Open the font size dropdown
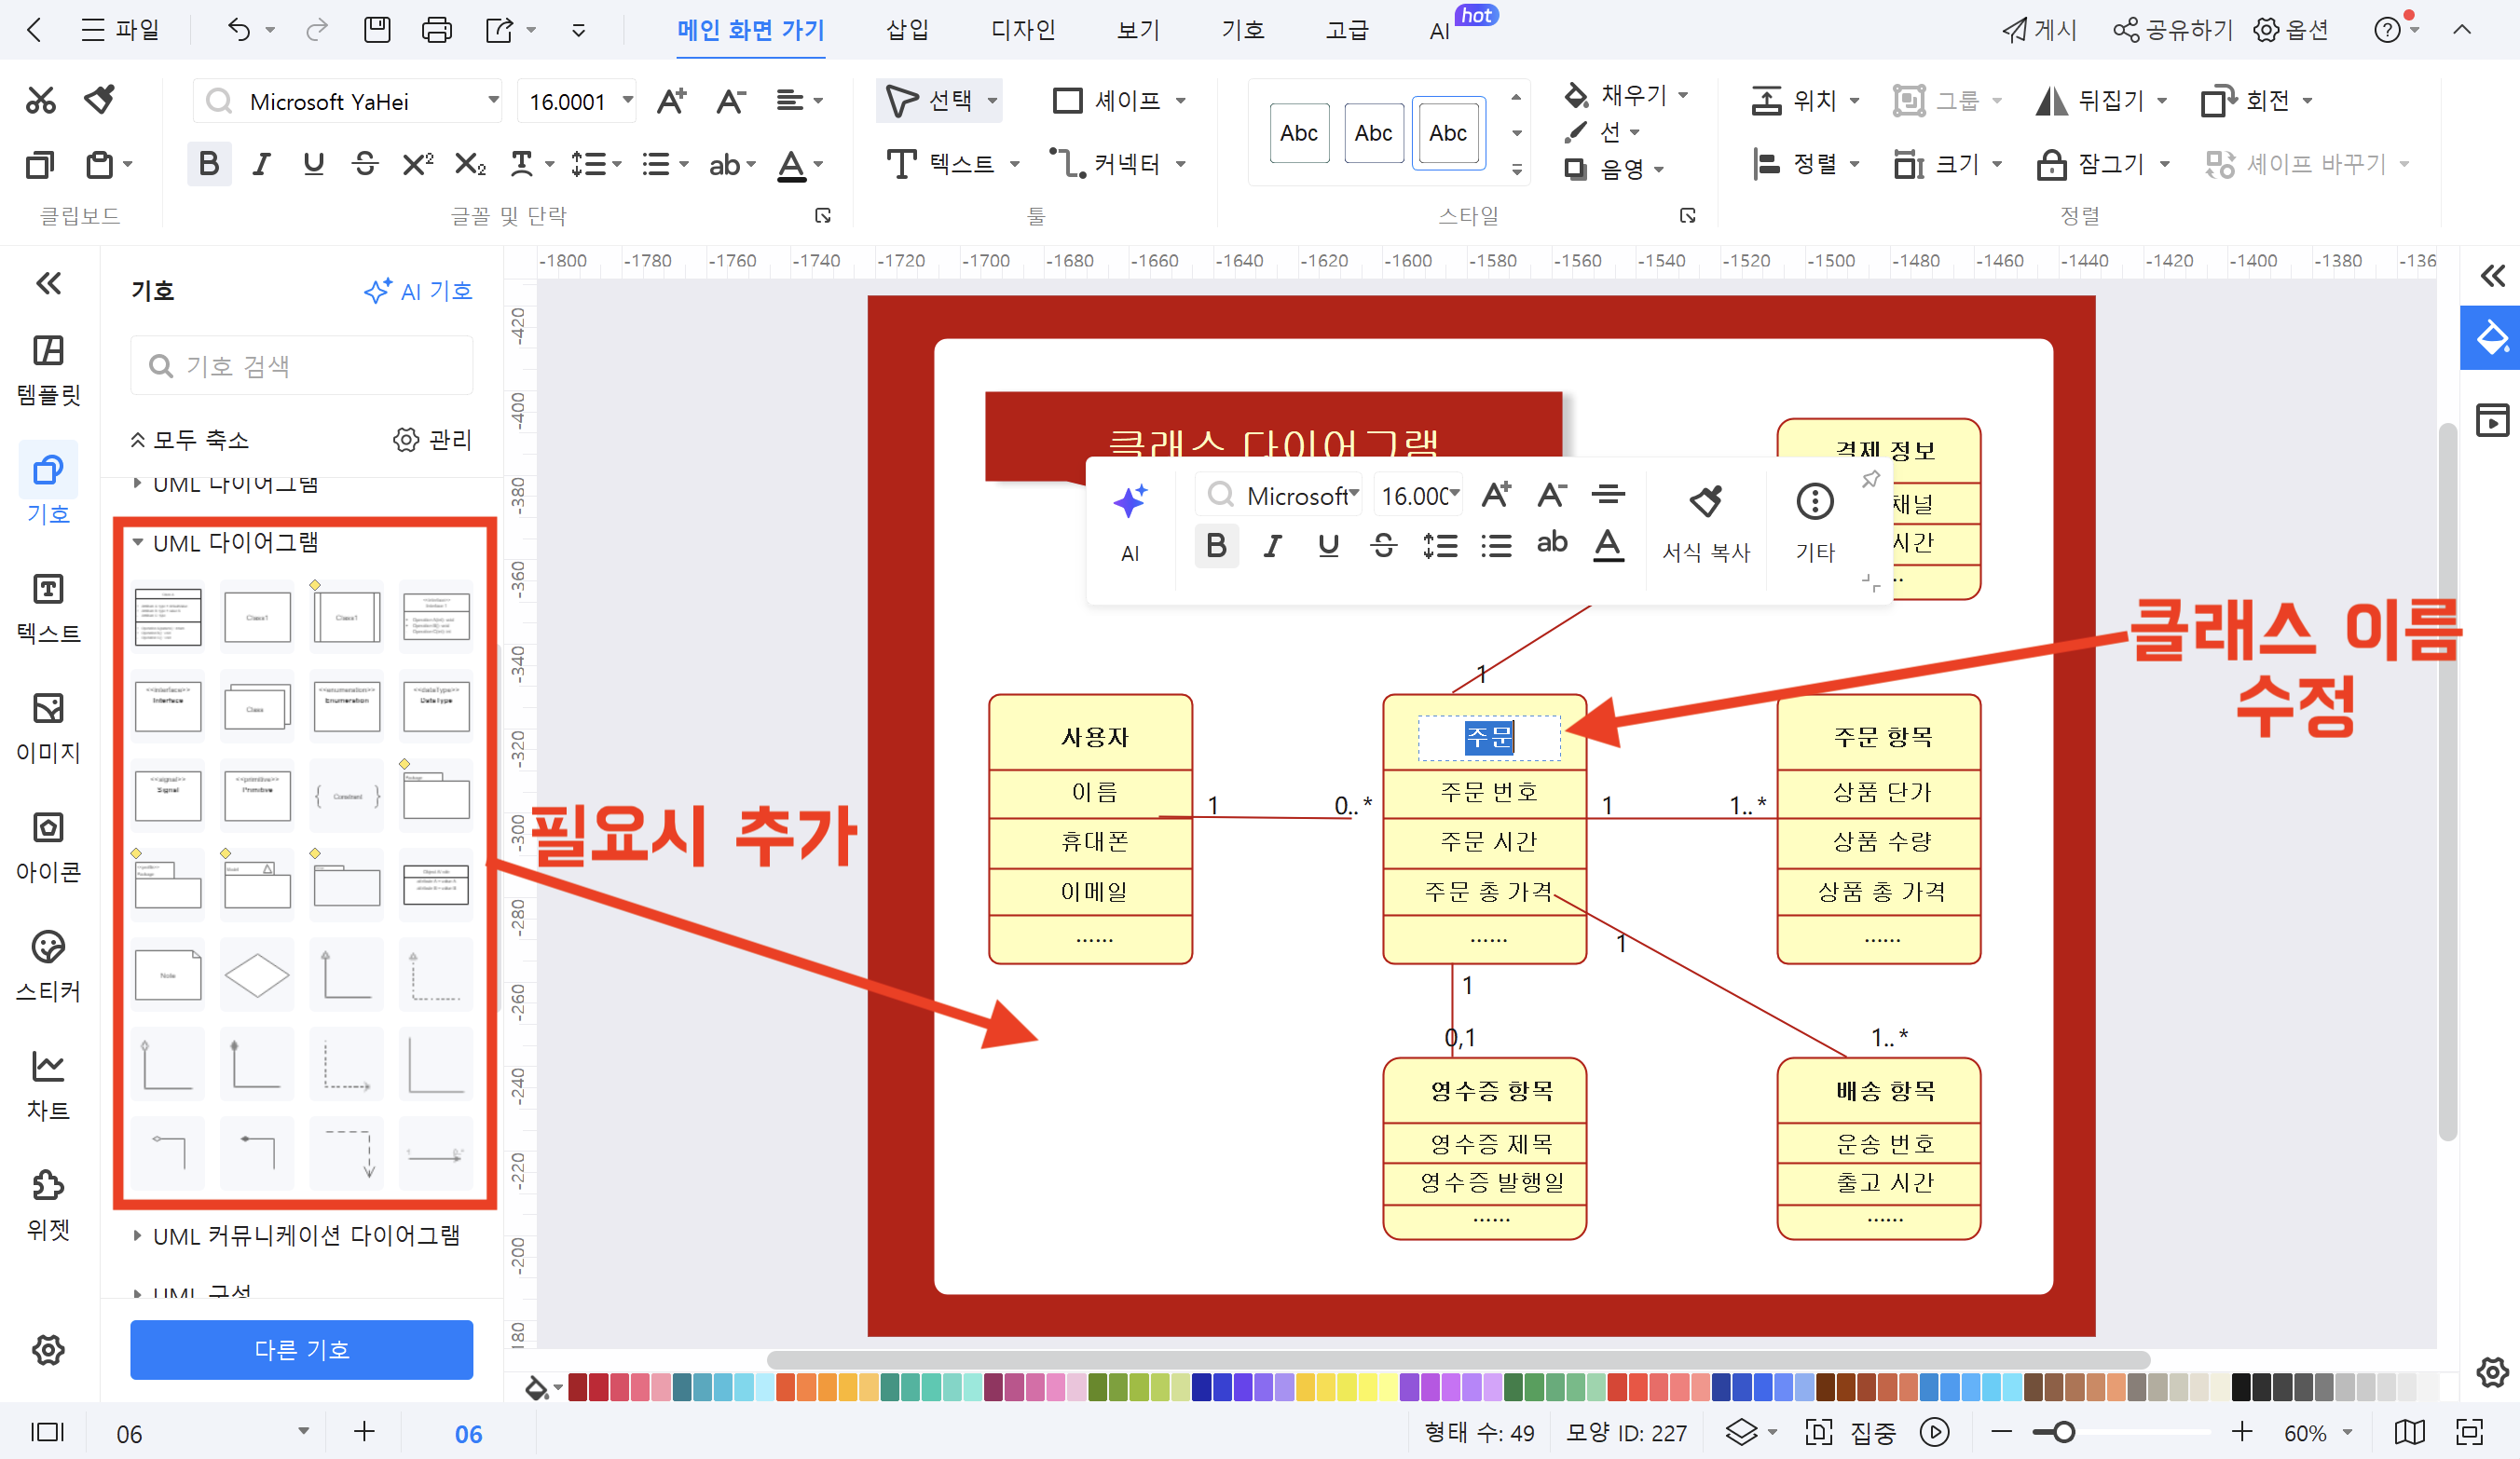The width and height of the screenshot is (2520, 1459). (x=625, y=100)
